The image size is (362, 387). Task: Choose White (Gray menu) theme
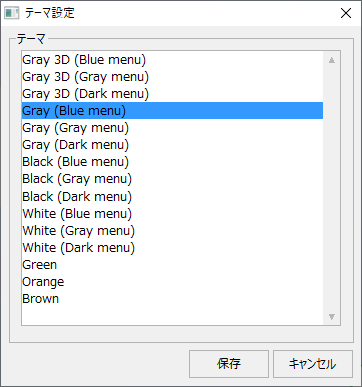[x=172, y=230]
